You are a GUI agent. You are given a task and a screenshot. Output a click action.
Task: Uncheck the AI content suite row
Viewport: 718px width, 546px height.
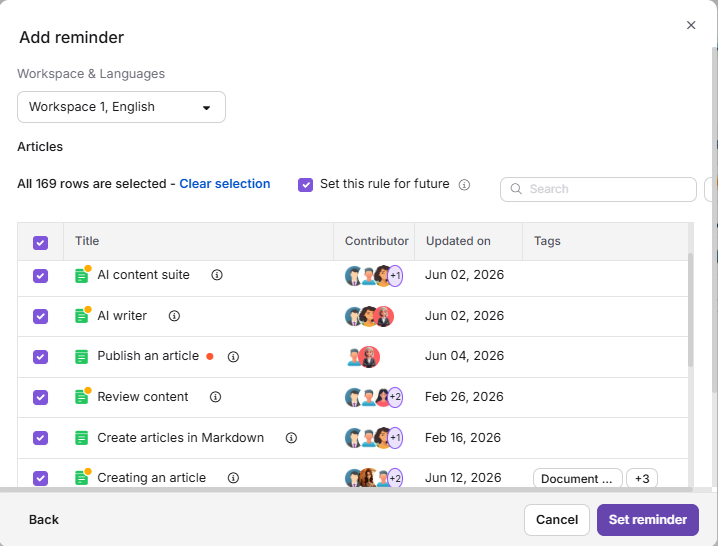40,276
